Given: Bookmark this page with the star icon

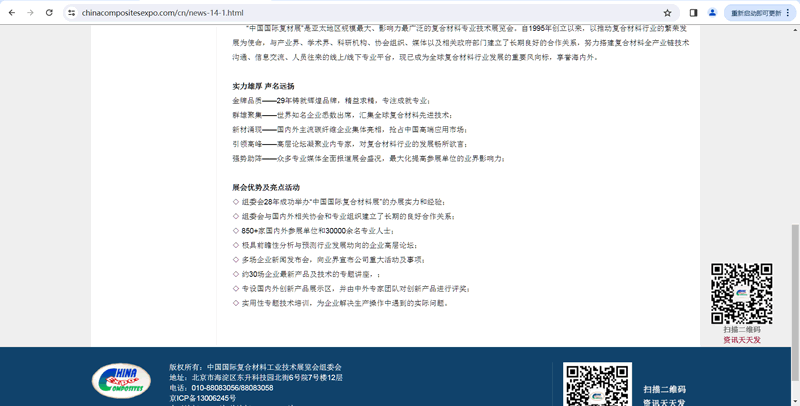Looking at the screenshot, I should pos(667,13).
